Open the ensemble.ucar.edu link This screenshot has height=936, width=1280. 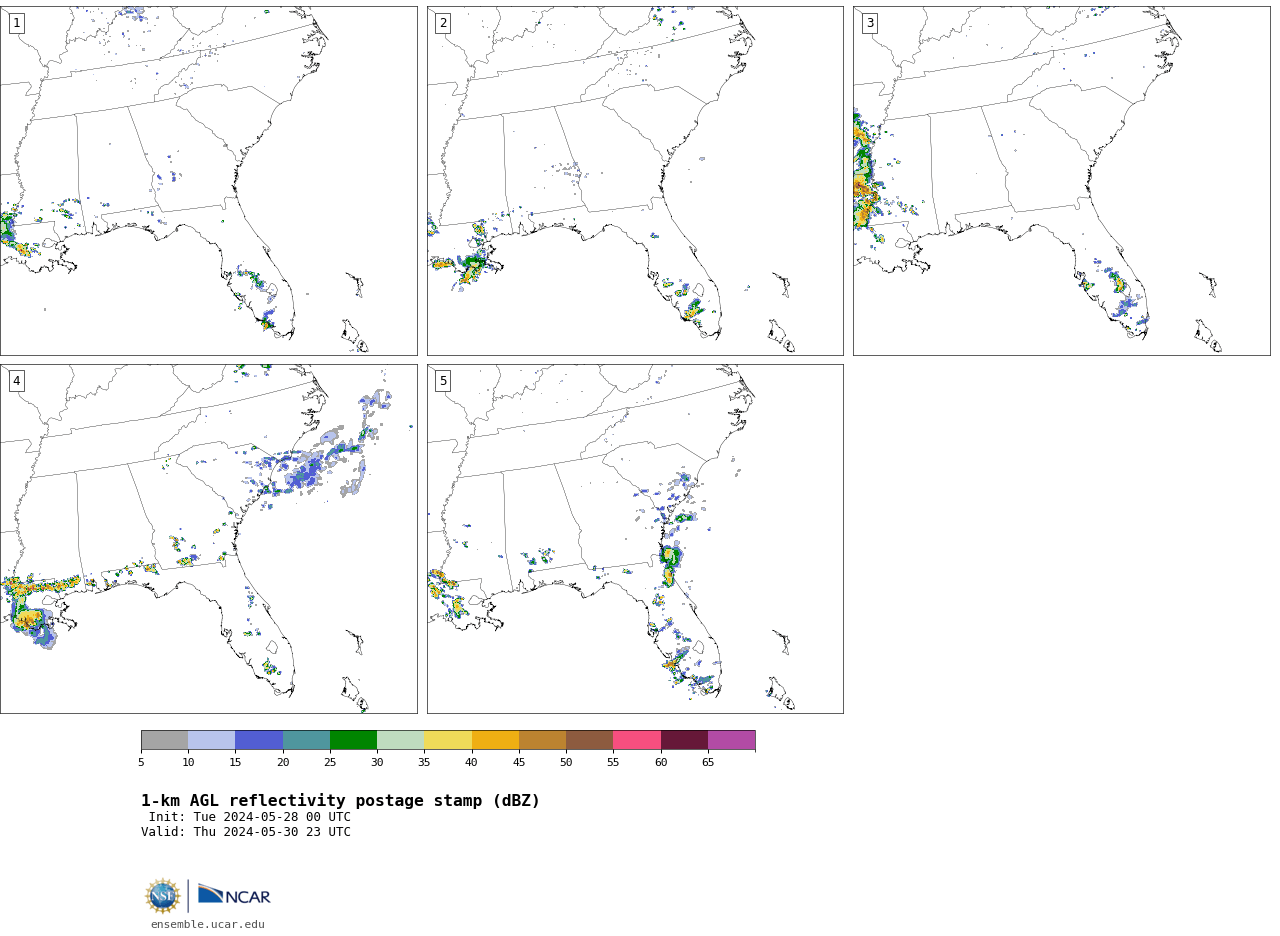(x=208, y=925)
